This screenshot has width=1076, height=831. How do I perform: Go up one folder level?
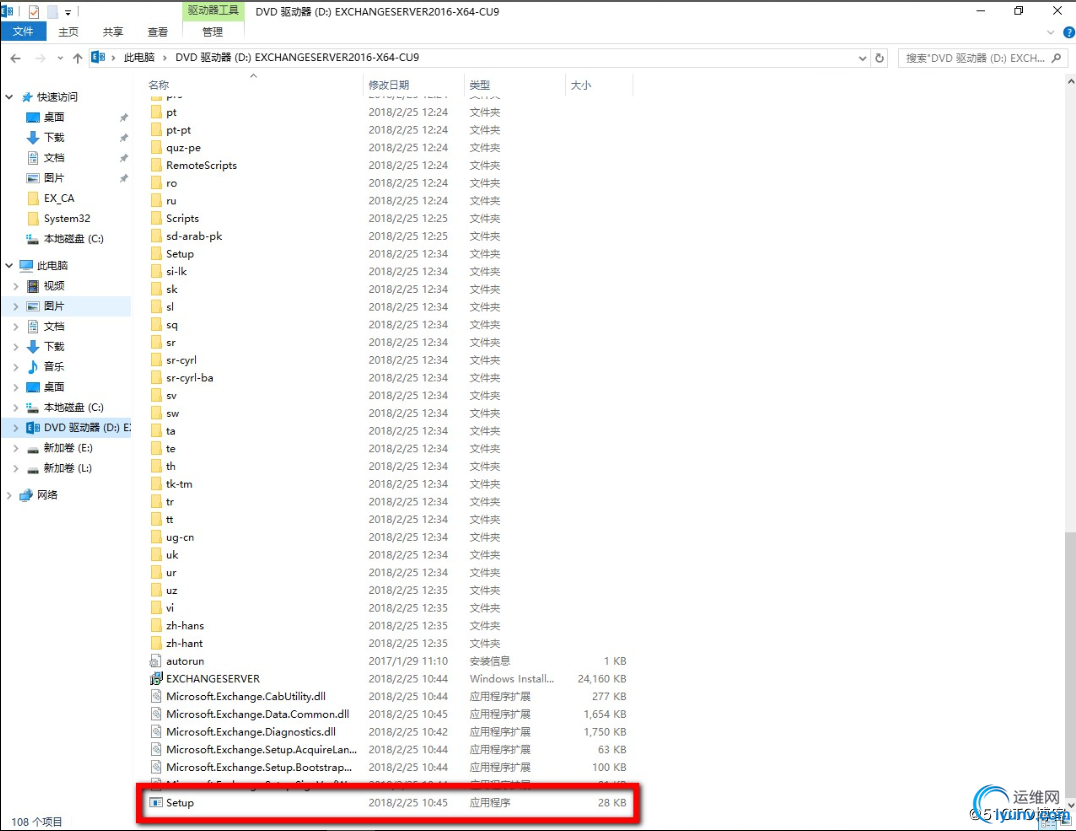[78, 58]
